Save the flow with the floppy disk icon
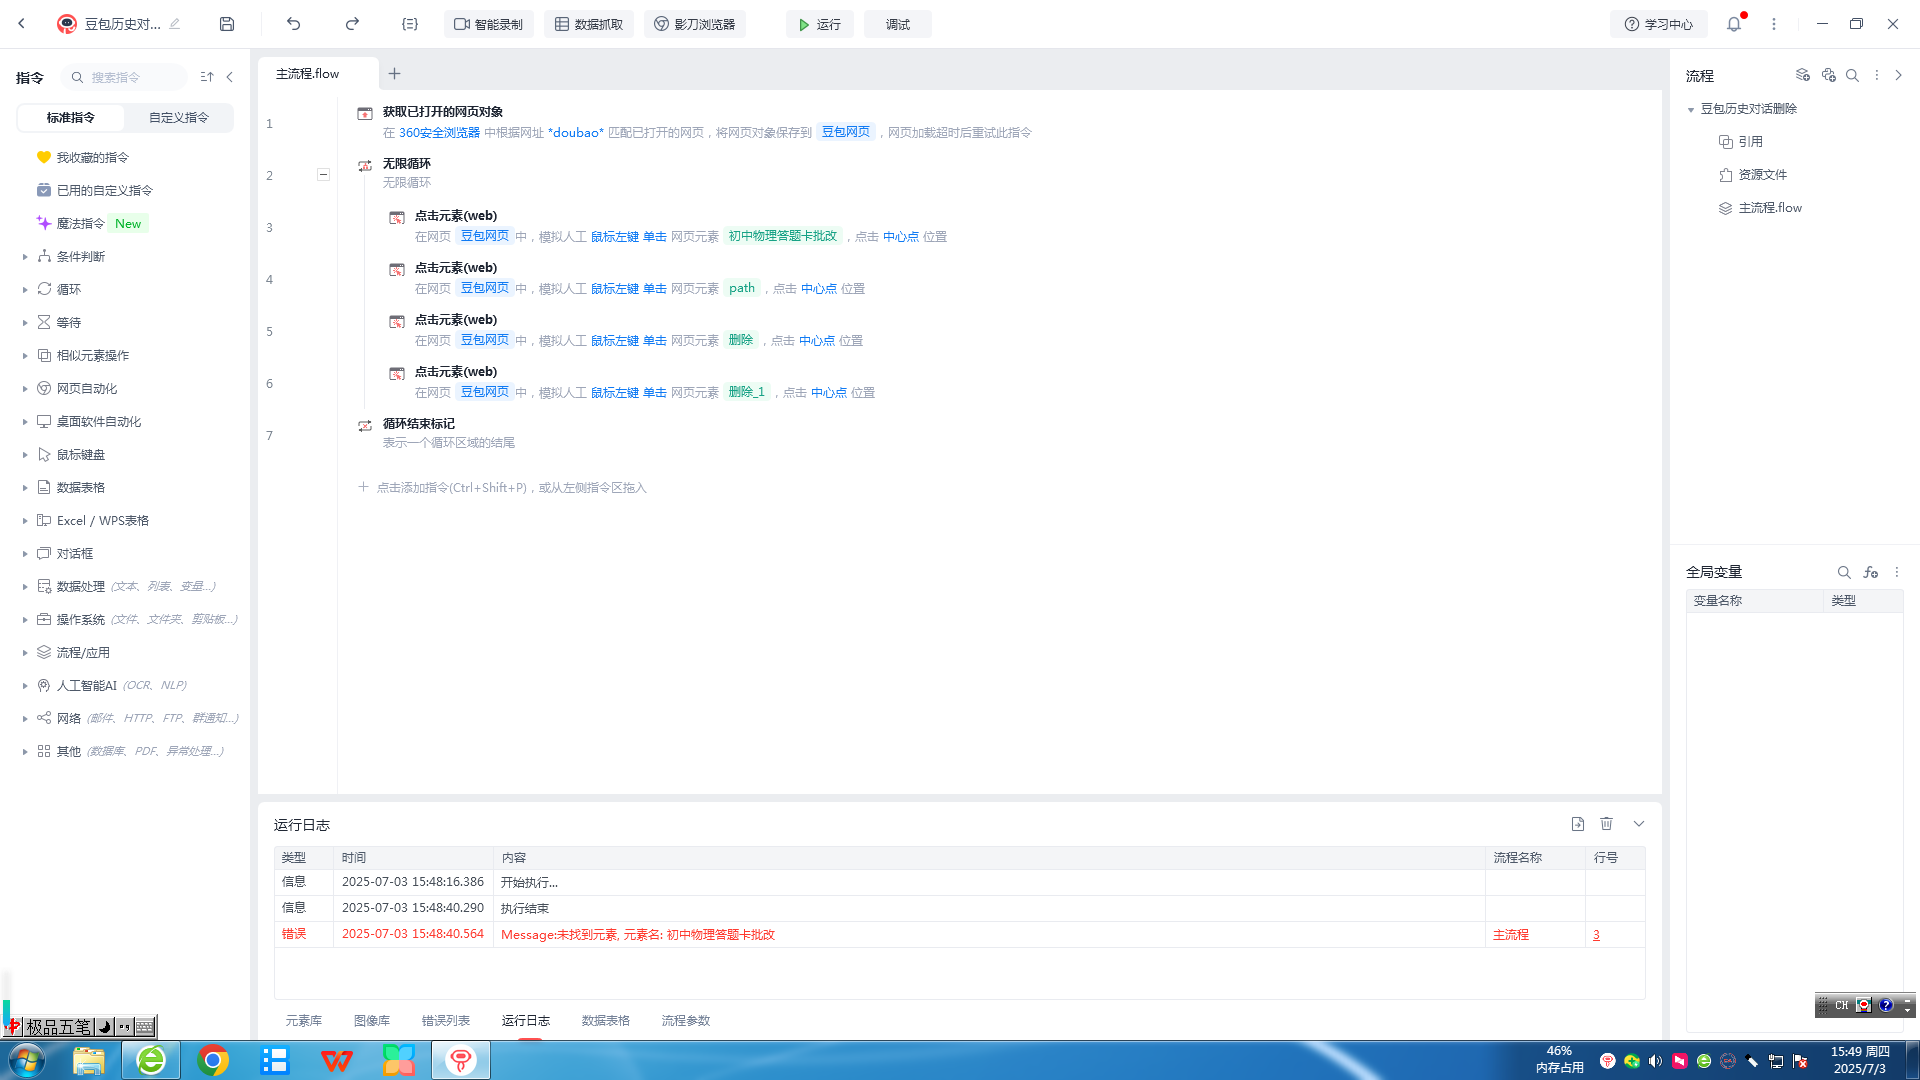The height and width of the screenshot is (1080, 1920). (227, 24)
